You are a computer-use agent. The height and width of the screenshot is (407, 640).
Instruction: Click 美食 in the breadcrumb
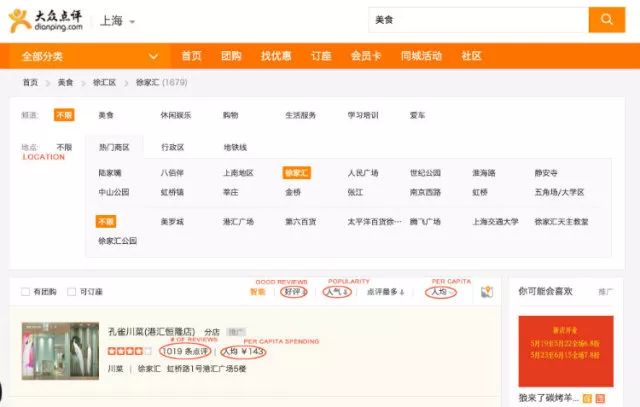pos(65,82)
